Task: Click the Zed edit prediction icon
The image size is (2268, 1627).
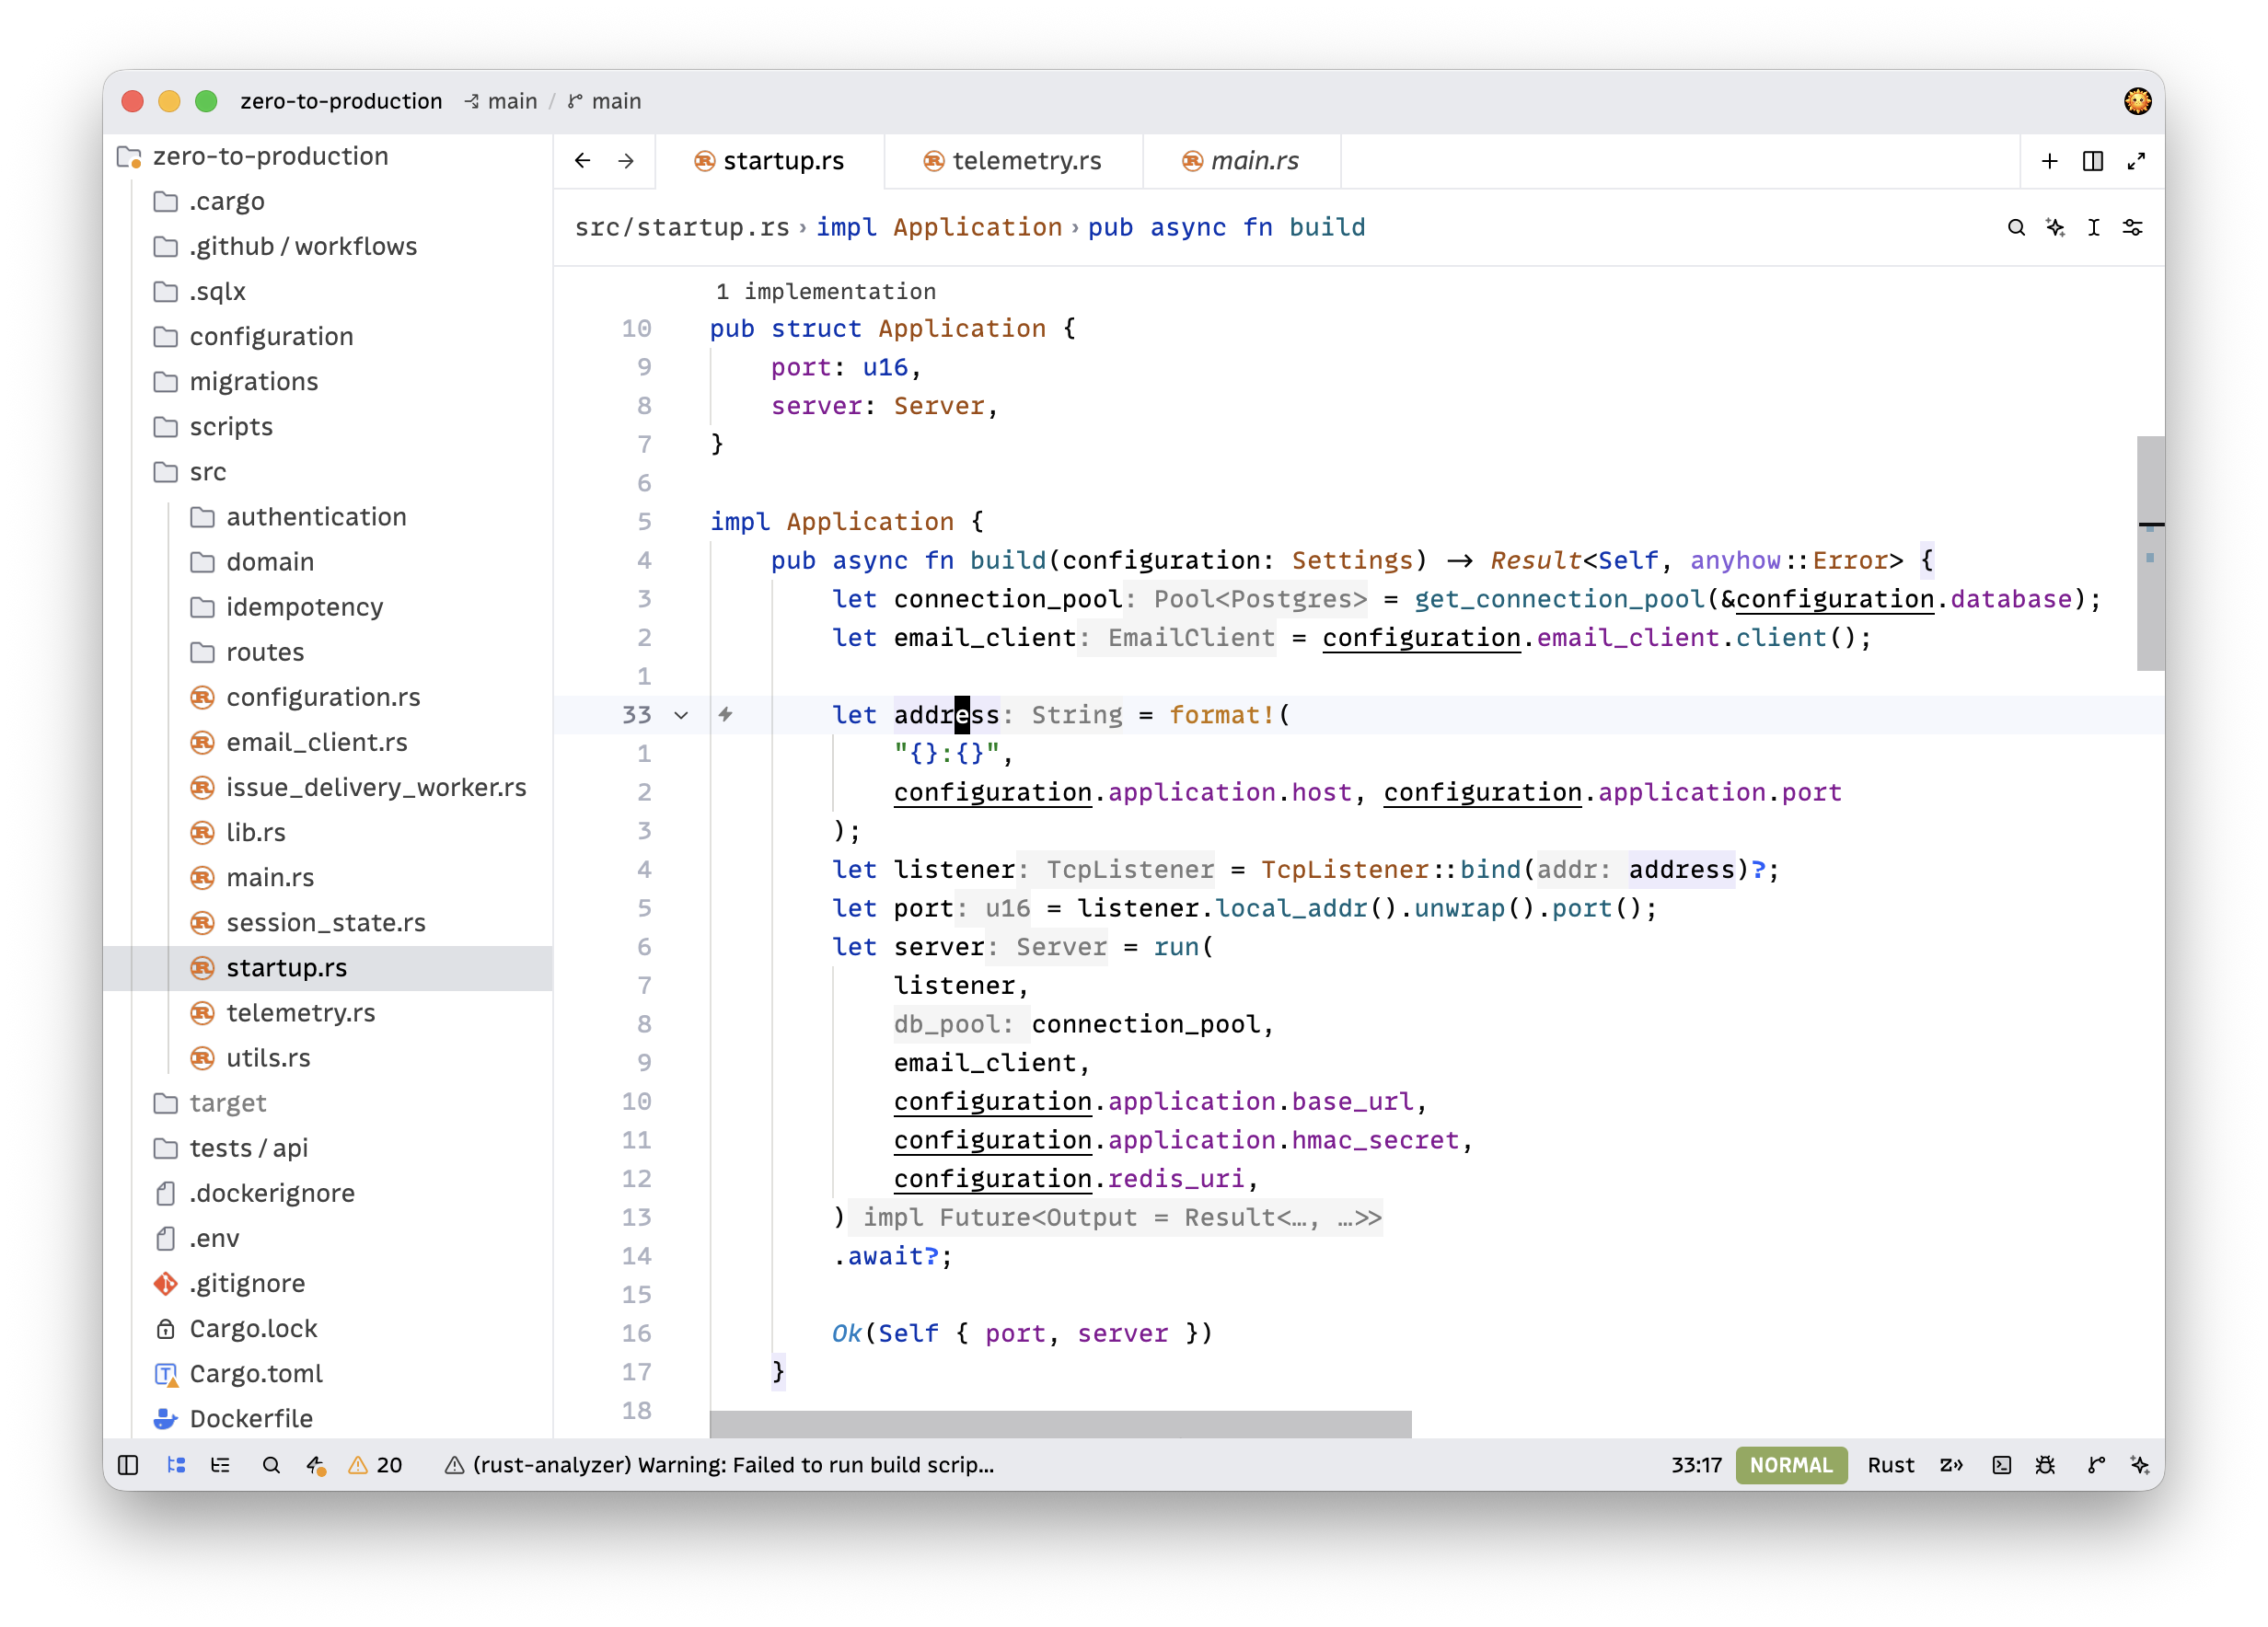Action: pyautogui.click(x=1951, y=1465)
